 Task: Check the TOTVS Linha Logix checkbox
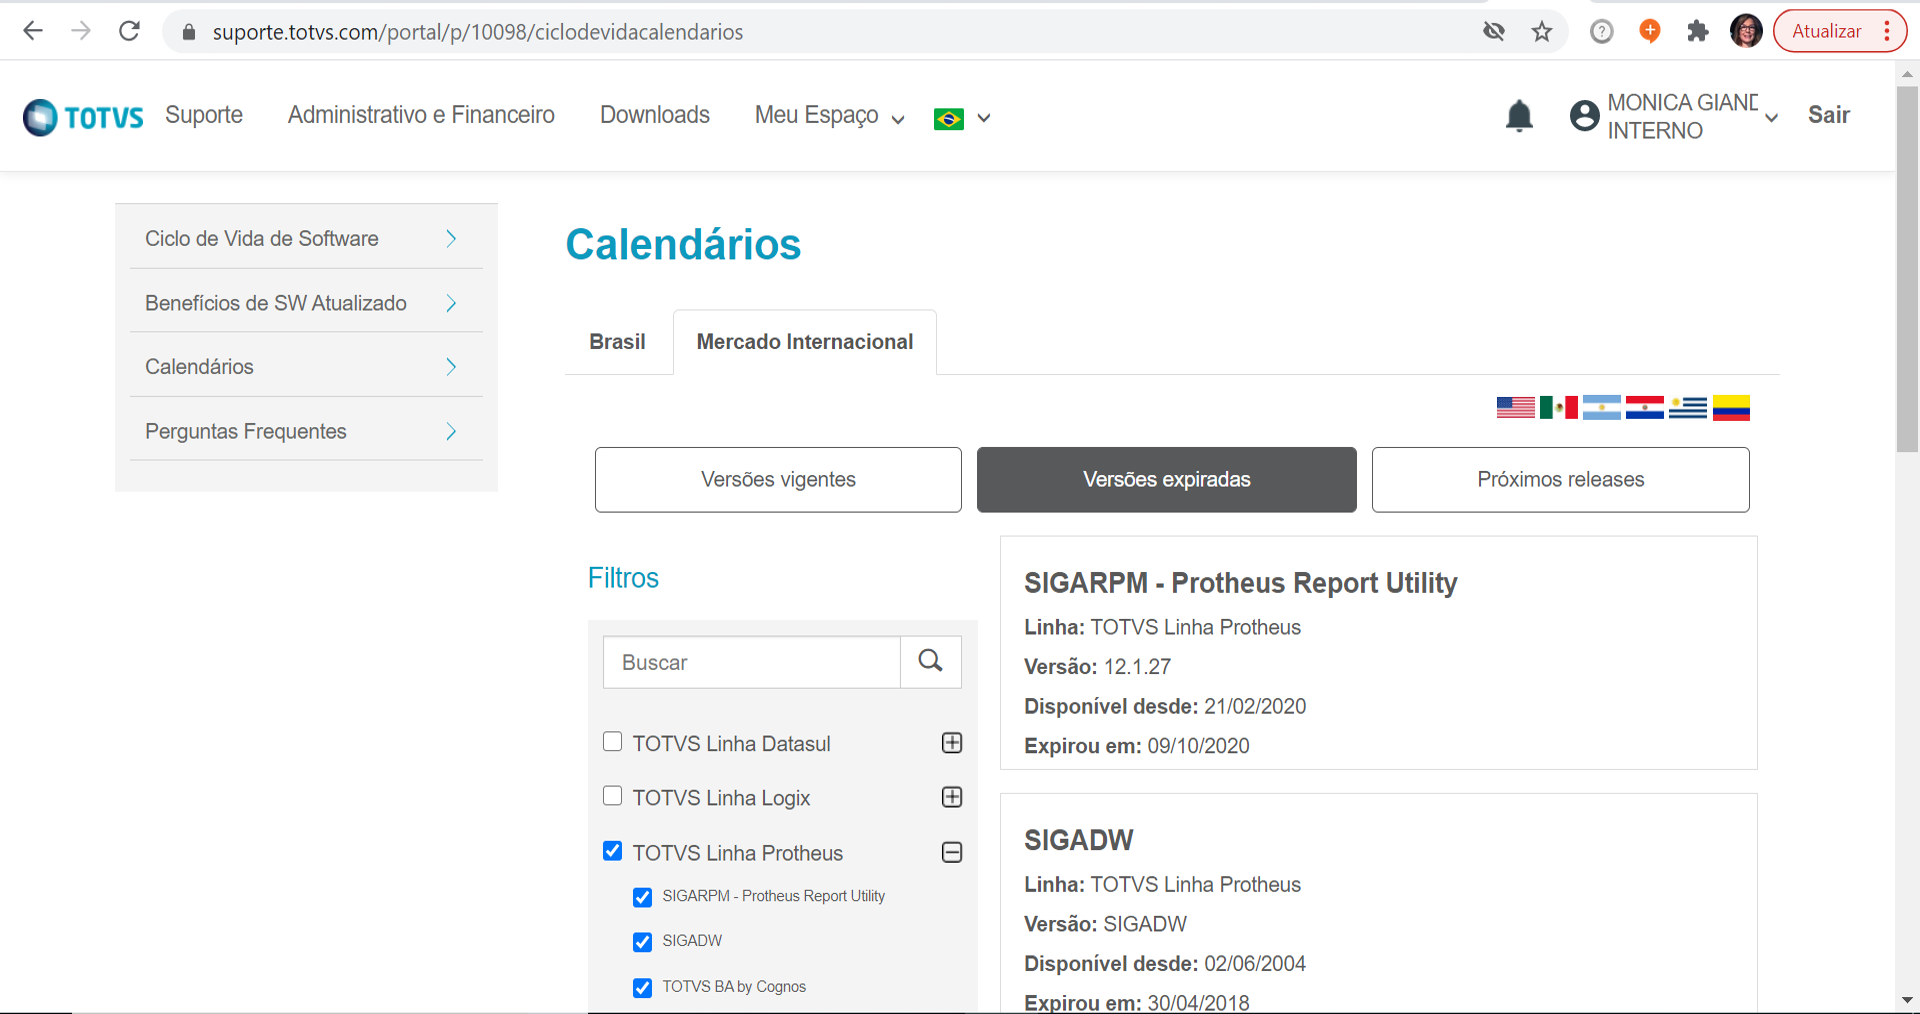613,796
